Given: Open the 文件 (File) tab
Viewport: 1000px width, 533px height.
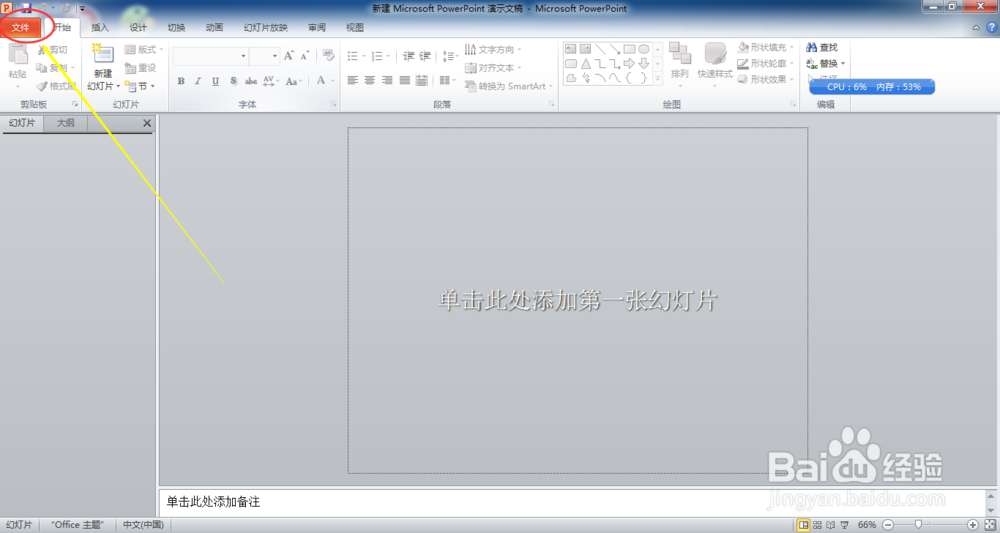Looking at the screenshot, I should coord(20,27).
